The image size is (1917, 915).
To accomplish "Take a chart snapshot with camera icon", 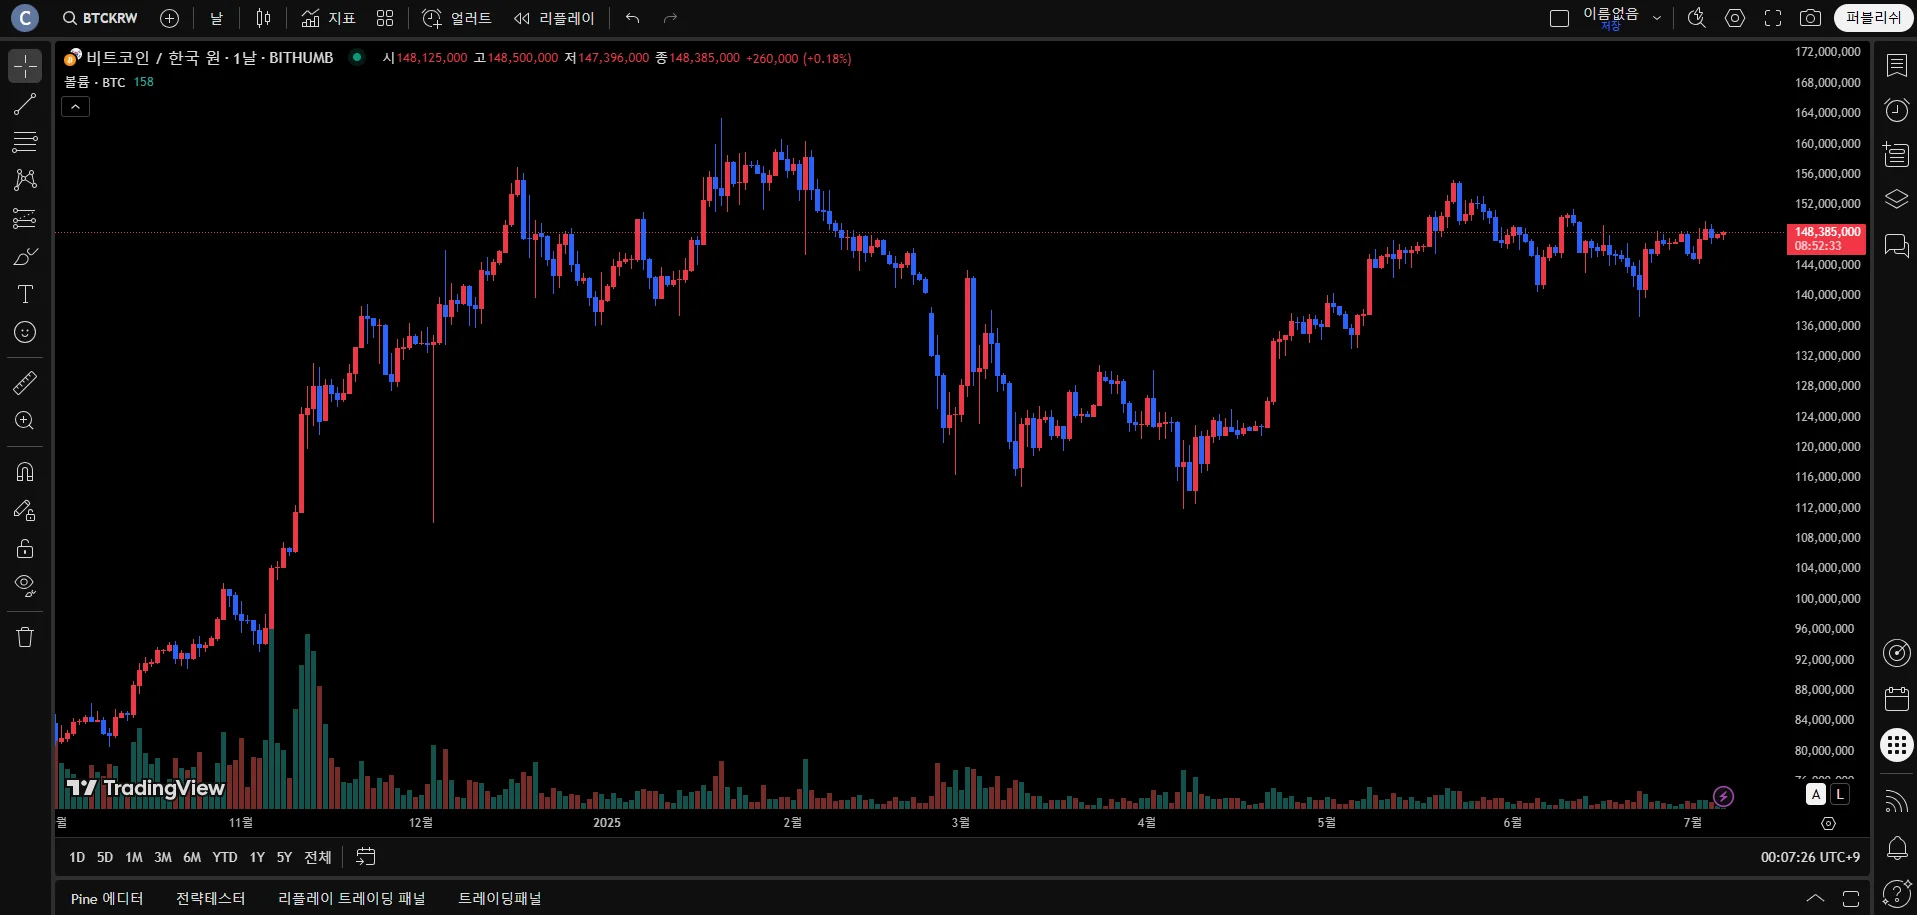I will coord(1810,18).
